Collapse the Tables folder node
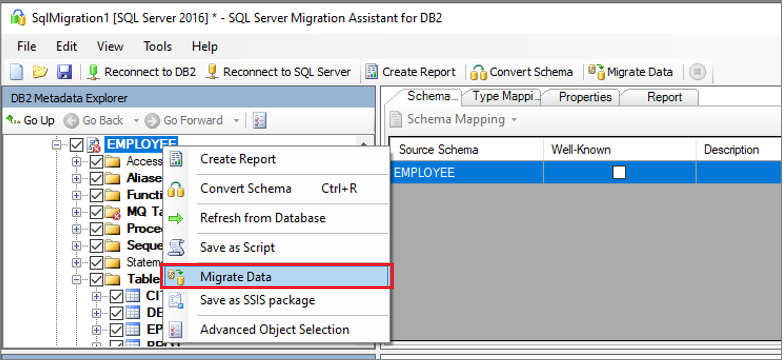Viewport: 784px width, 361px height. click(76, 279)
